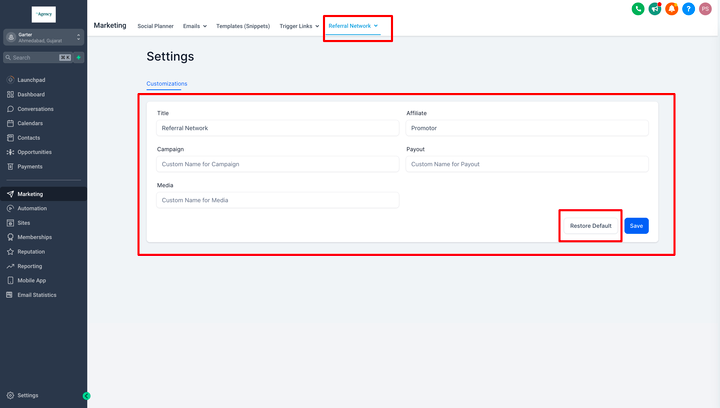The image size is (720, 408).
Task: Open the megaphone announcements icon
Action: coord(654,9)
